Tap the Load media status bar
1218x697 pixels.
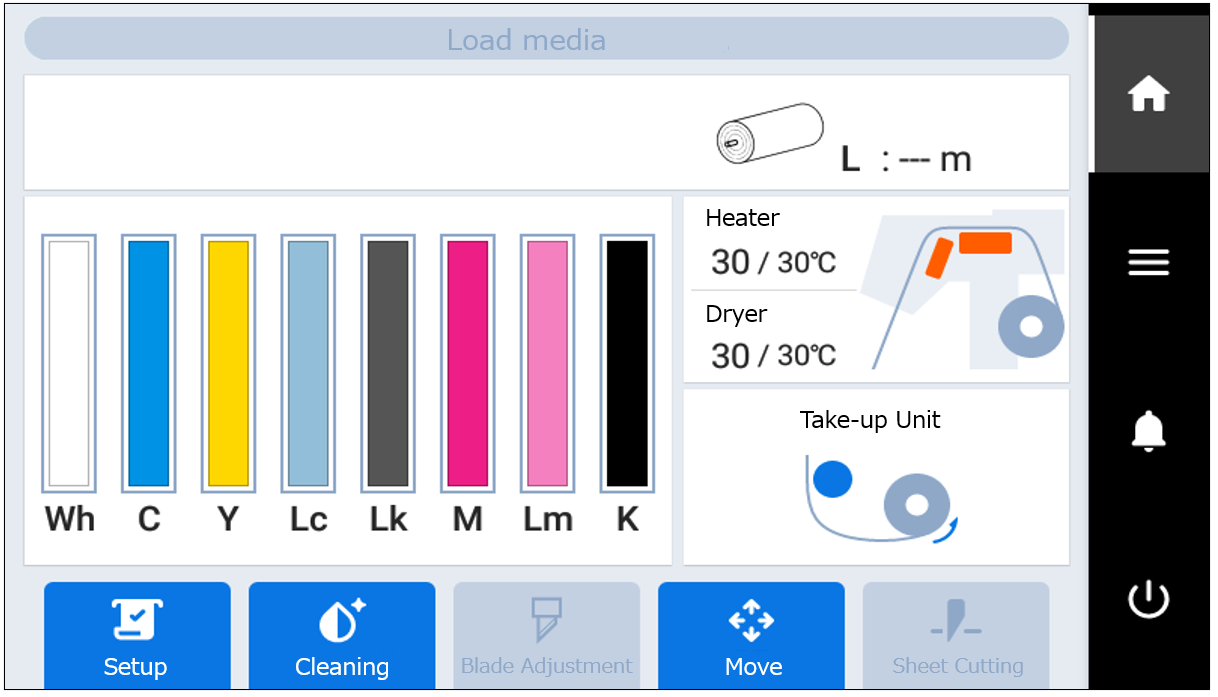coord(546,40)
